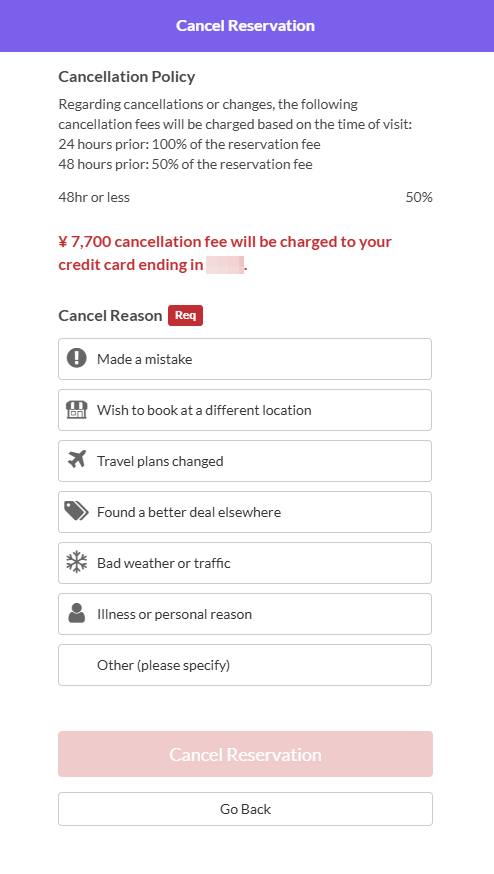Click the snowflake icon
The image size is (494, 874).
(x=77, y=562)
